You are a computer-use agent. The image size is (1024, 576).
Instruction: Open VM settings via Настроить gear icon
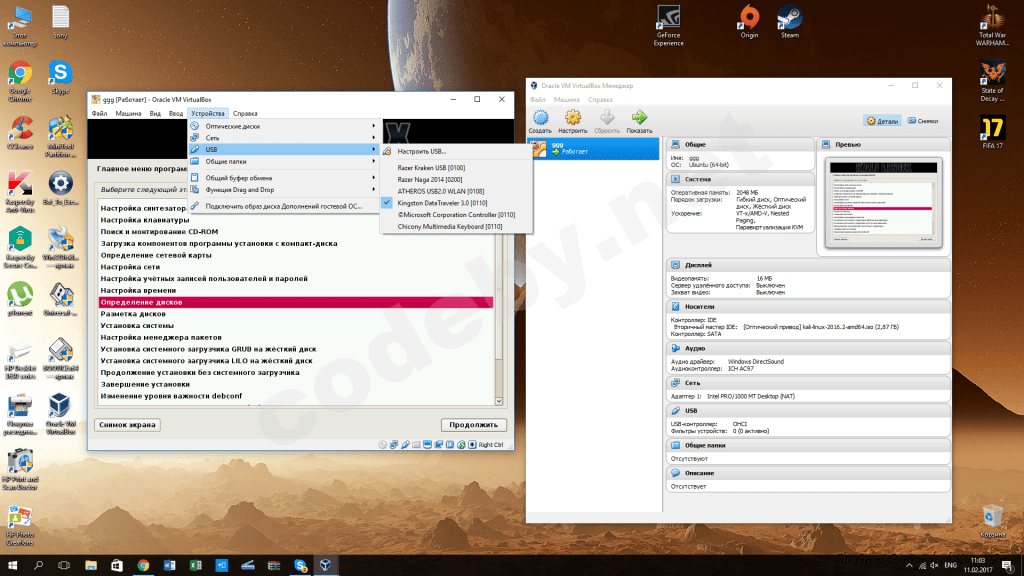tap(573, 120)
